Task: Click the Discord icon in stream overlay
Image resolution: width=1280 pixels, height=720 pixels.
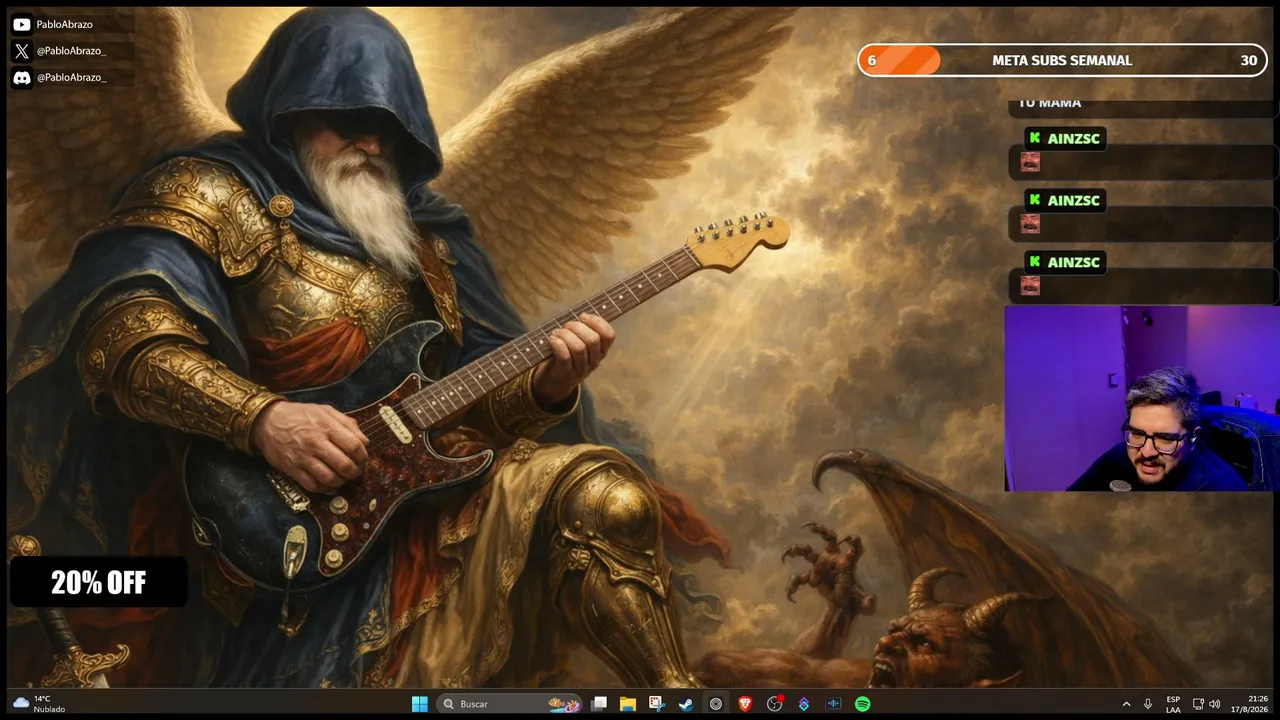Action: 22,77
